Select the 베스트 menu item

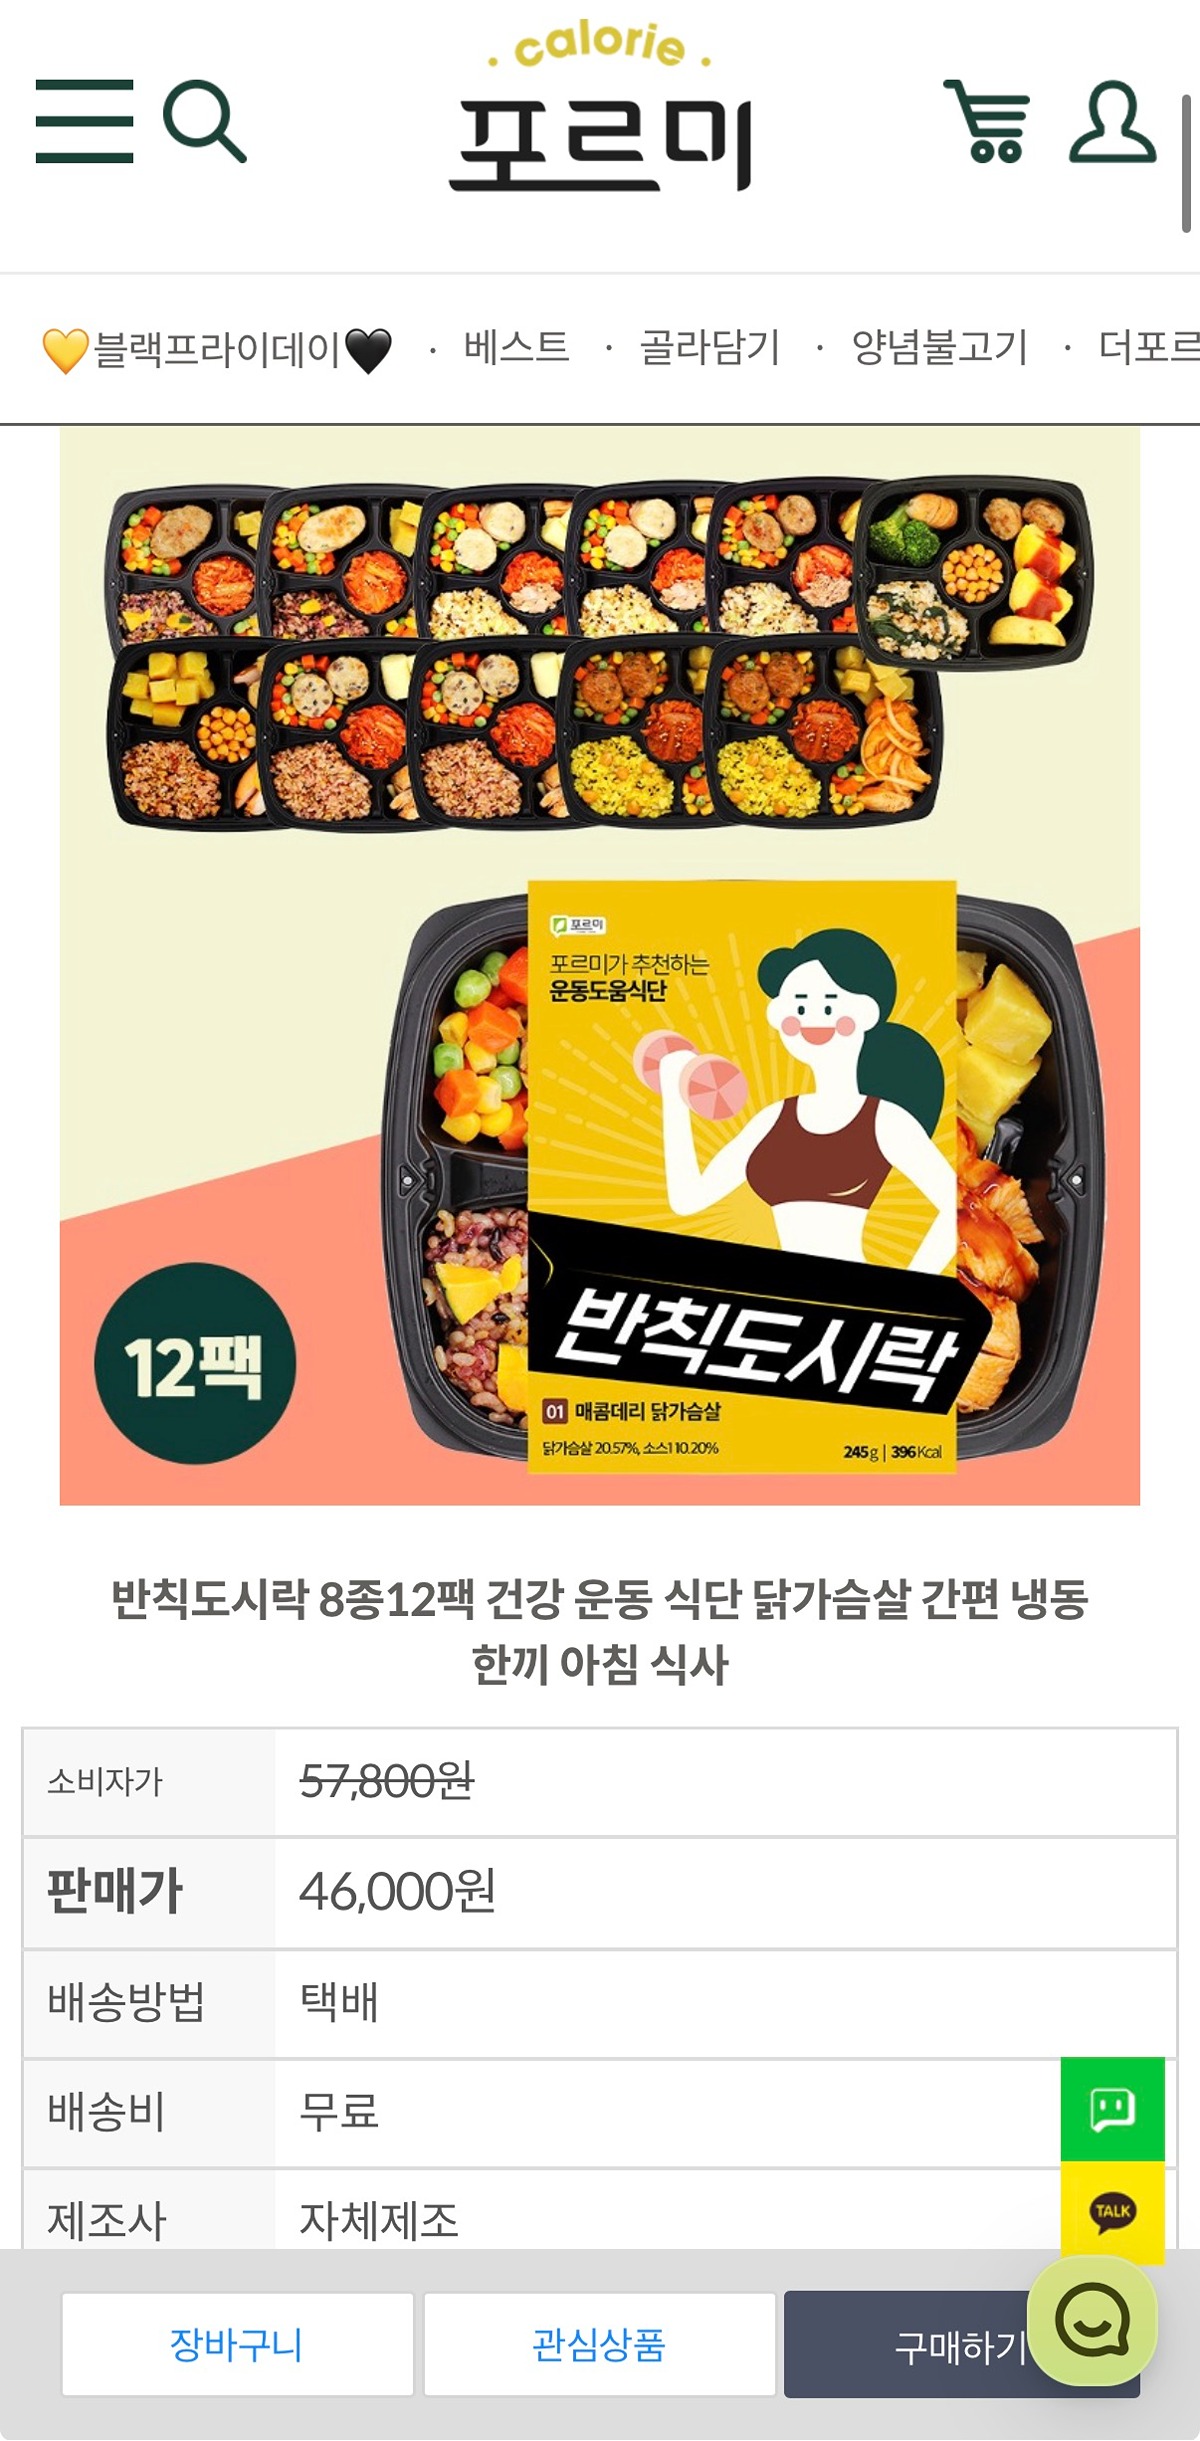coord(516,348)
